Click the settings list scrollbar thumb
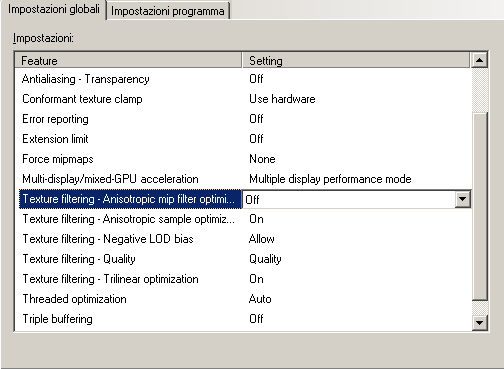This screenshot has width=504, height=369. 480,207
